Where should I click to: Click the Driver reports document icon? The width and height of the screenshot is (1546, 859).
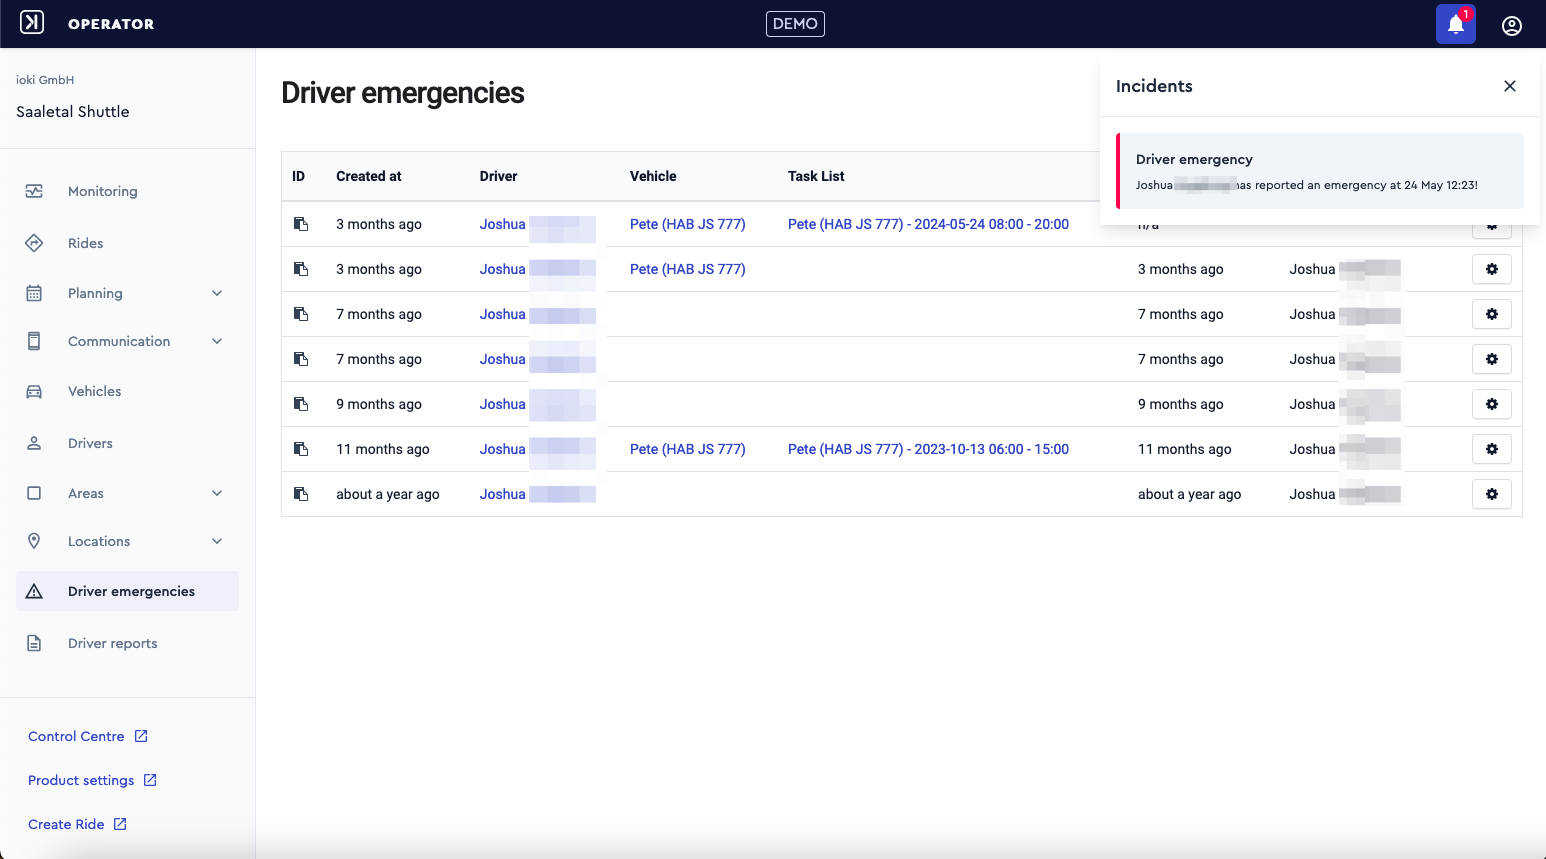(34, 643)
